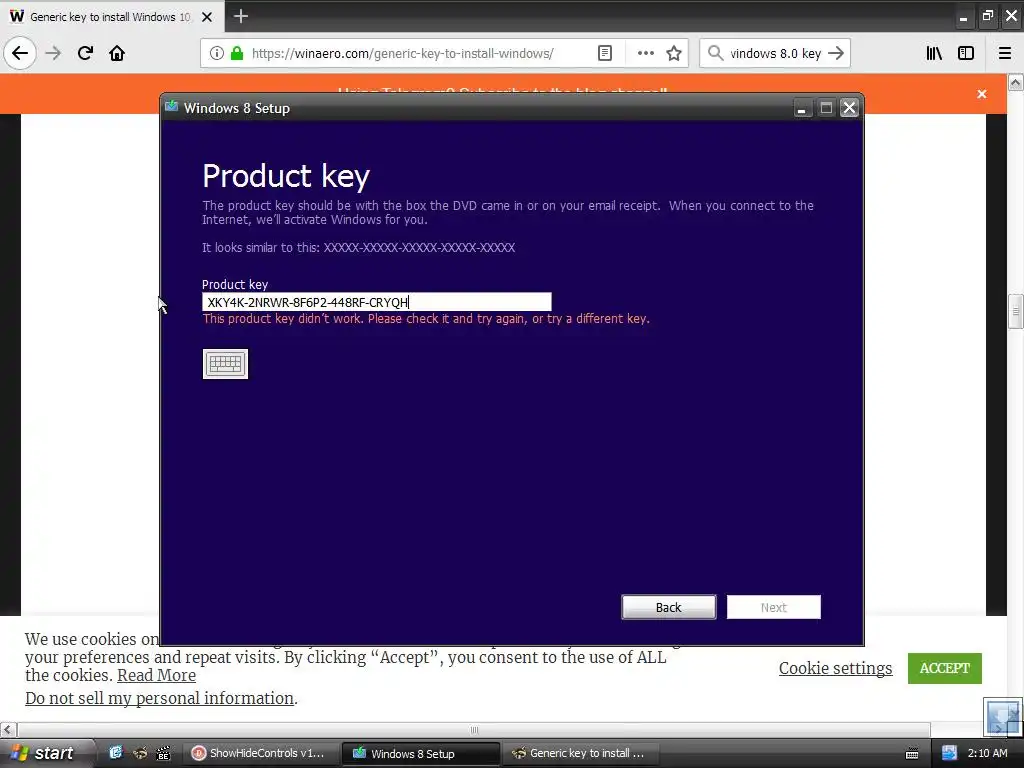
Task: Open the Windows start button
Action: coord(45,753)
